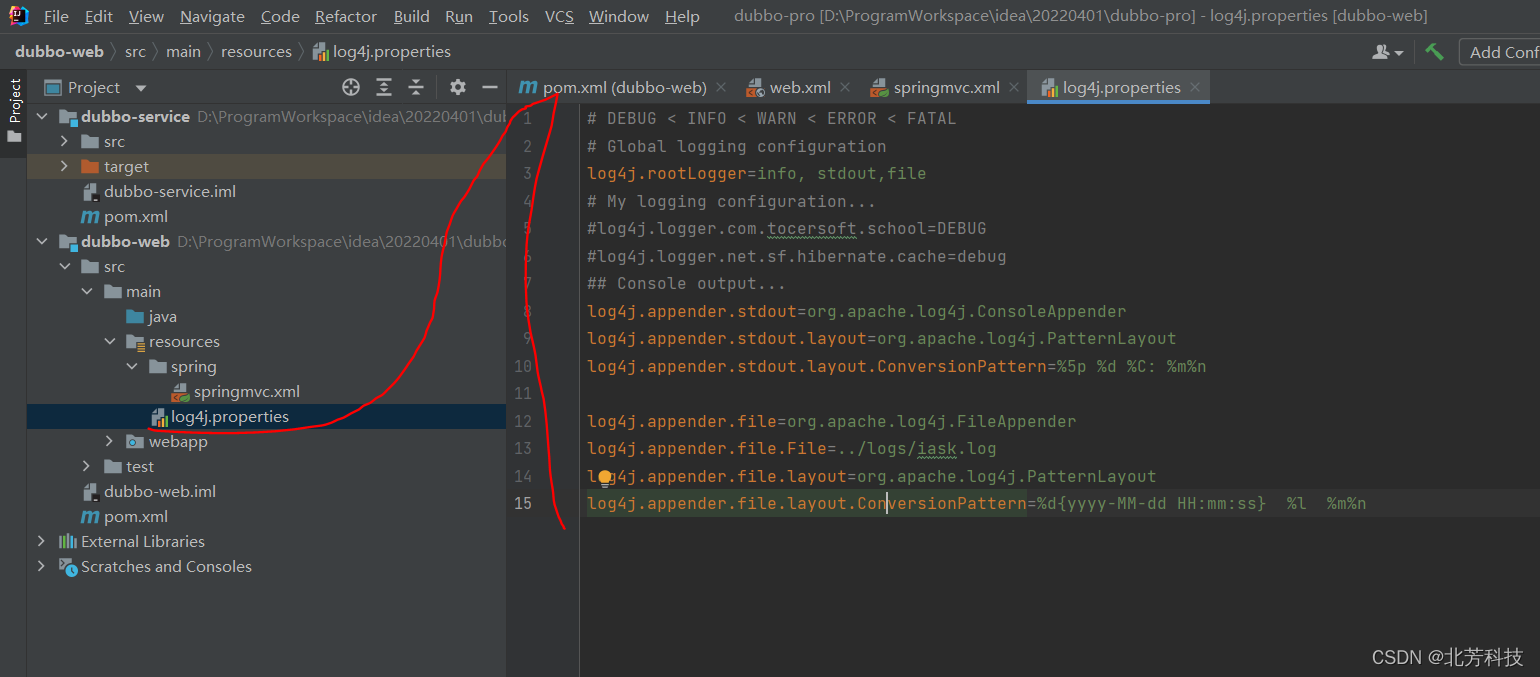Open the VCS menu
Viewport: 1540px width, 677px height.
(x=559, y=17)
